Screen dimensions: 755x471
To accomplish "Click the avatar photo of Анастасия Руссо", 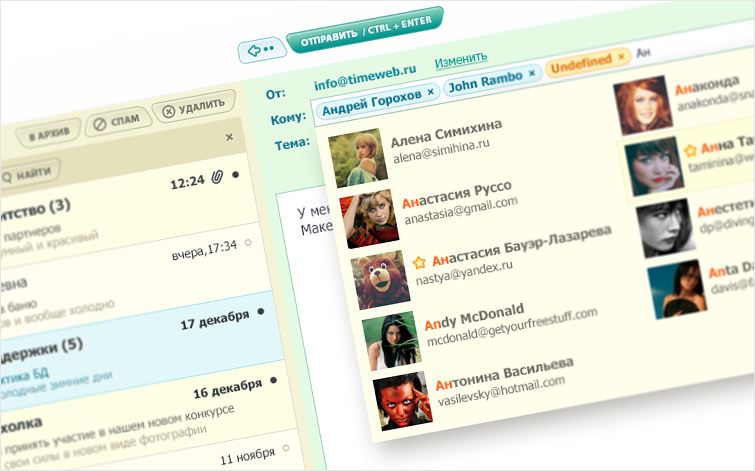I will (x=369, y=219).
